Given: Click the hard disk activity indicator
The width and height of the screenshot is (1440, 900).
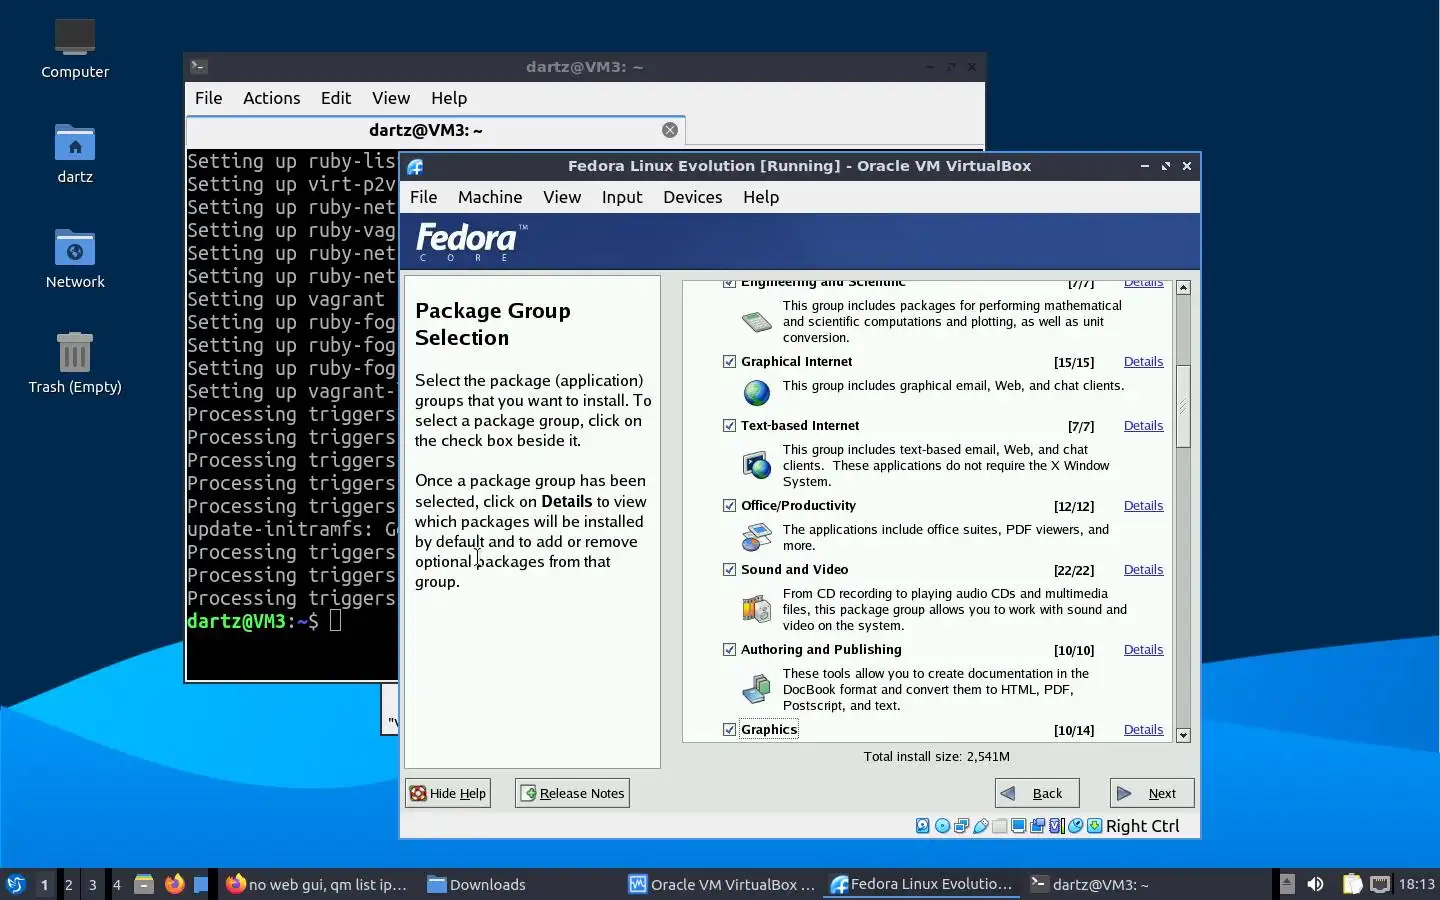Looking at the screenshot, I should click(x=923, y=826).
